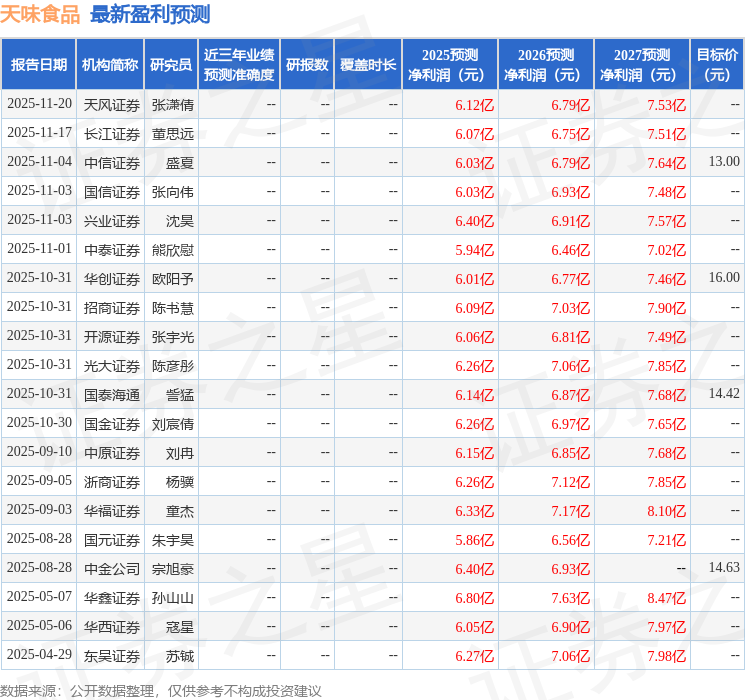Select the 目标价 column header
This screenshot has width=745, height=700.
tap(717, 65)
